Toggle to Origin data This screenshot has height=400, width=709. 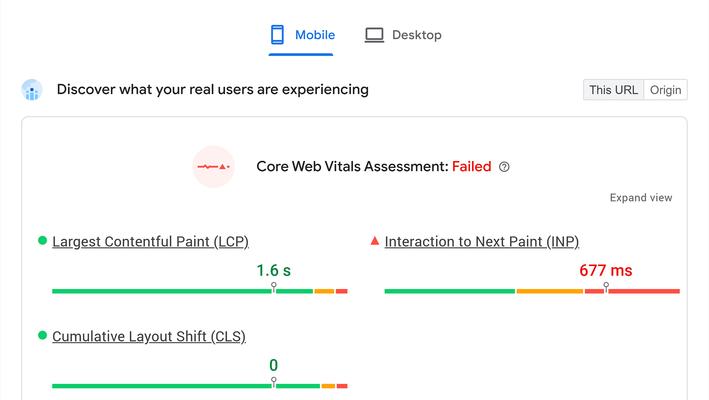[666, 89]
